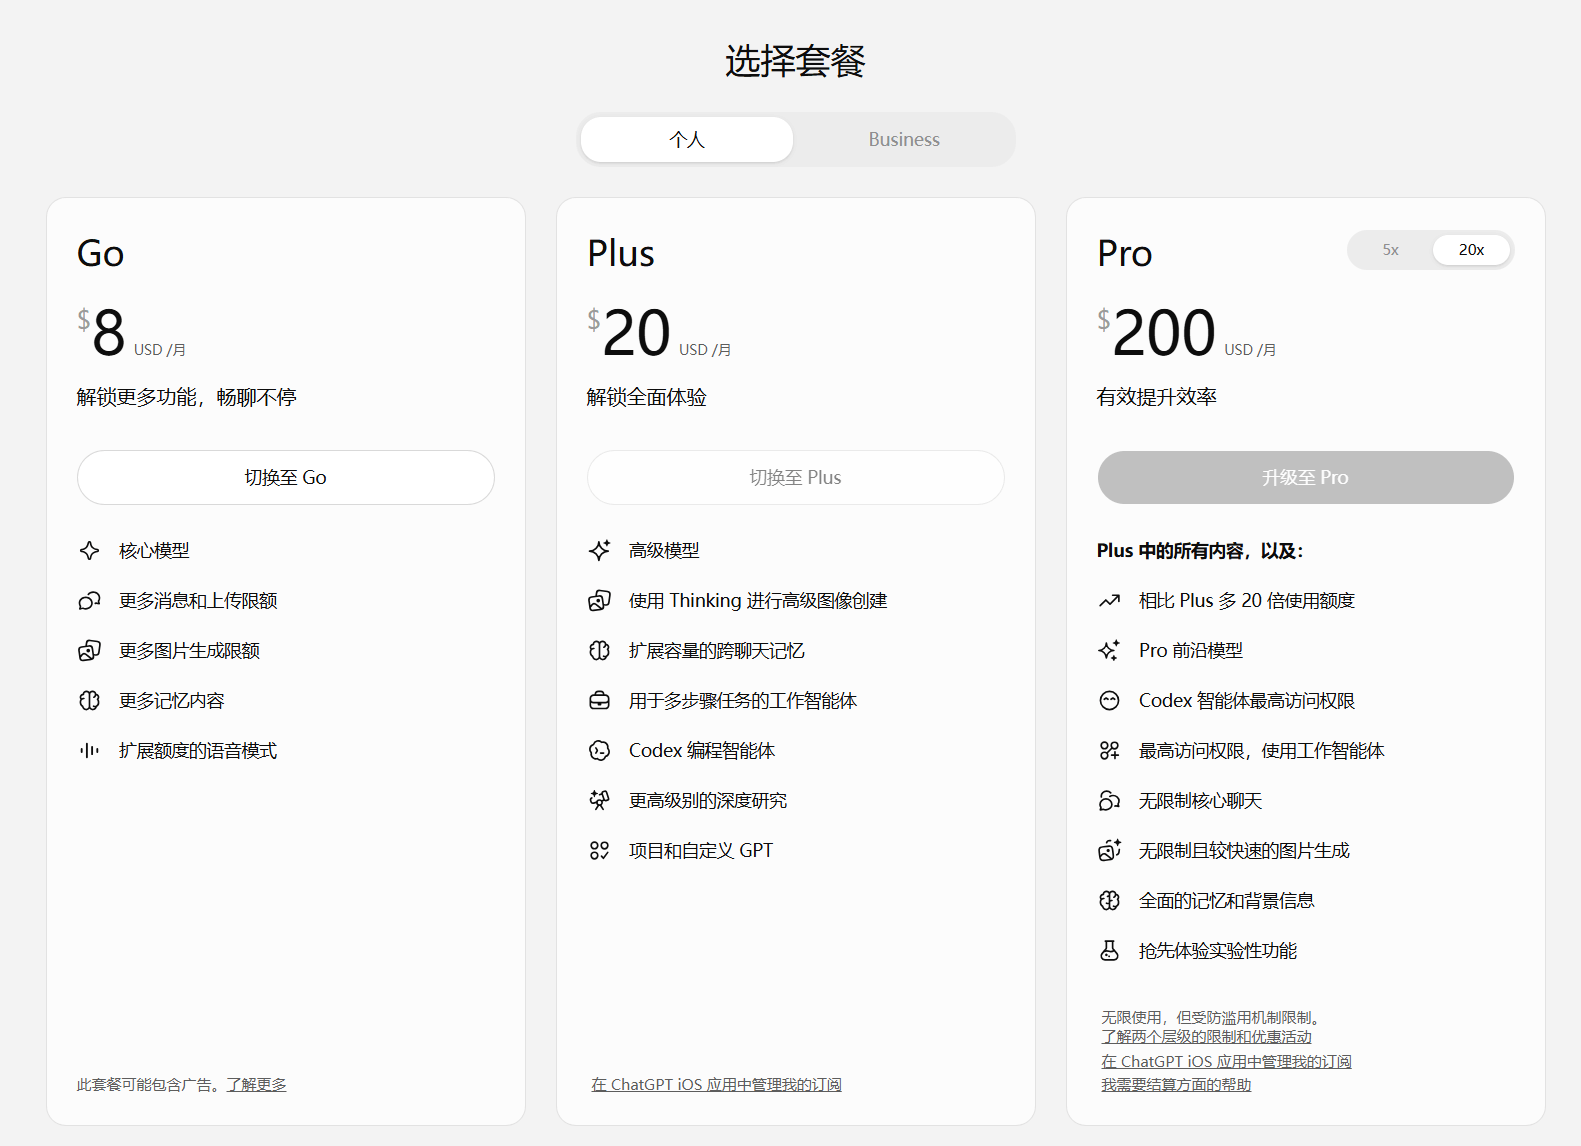Viewport: 1581px width, 1146px height.
Task: Click the 选择套餐 page heading
Action: pos(795,61)
